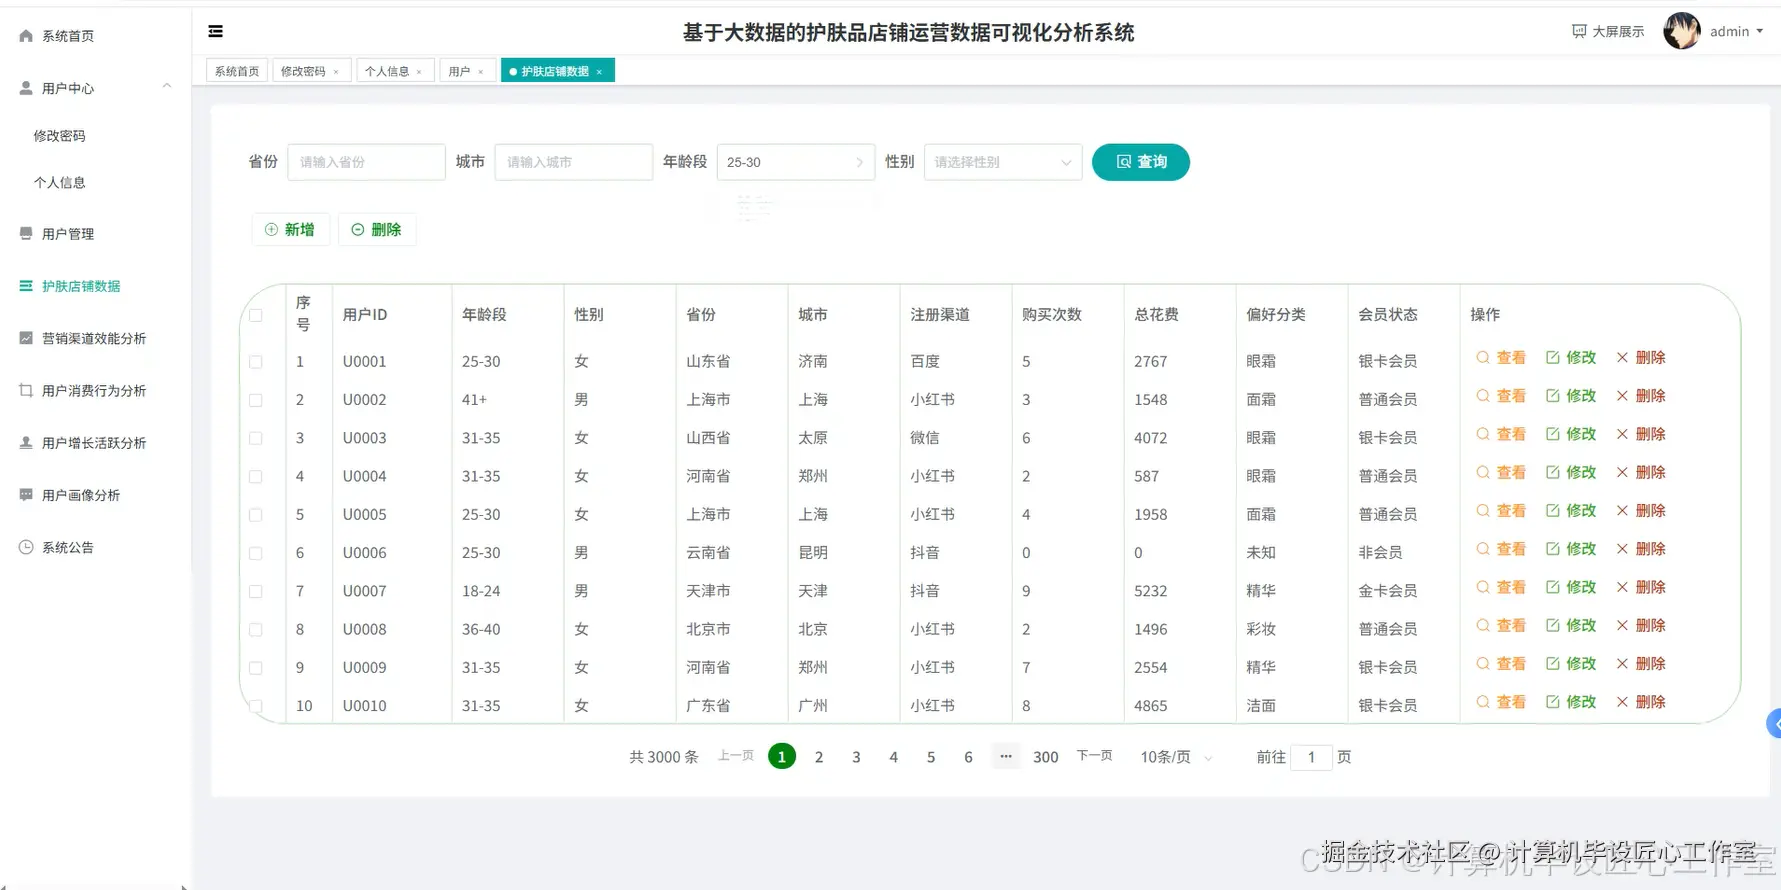Toggle the hamburger sidebar collapse icon
Viewport: 1781px width, 890px height.
(215, 32)
